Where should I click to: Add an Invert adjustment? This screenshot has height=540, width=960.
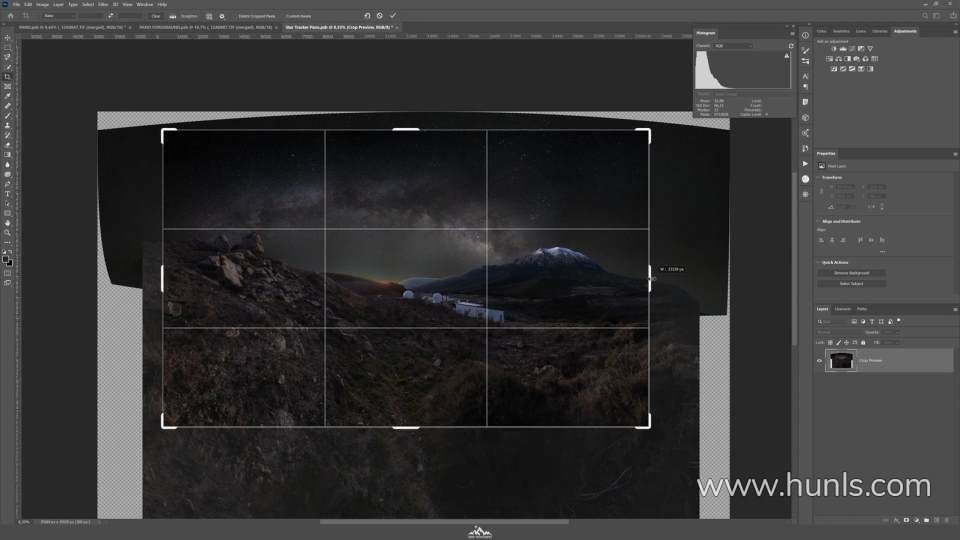click(x=834, y=69)
